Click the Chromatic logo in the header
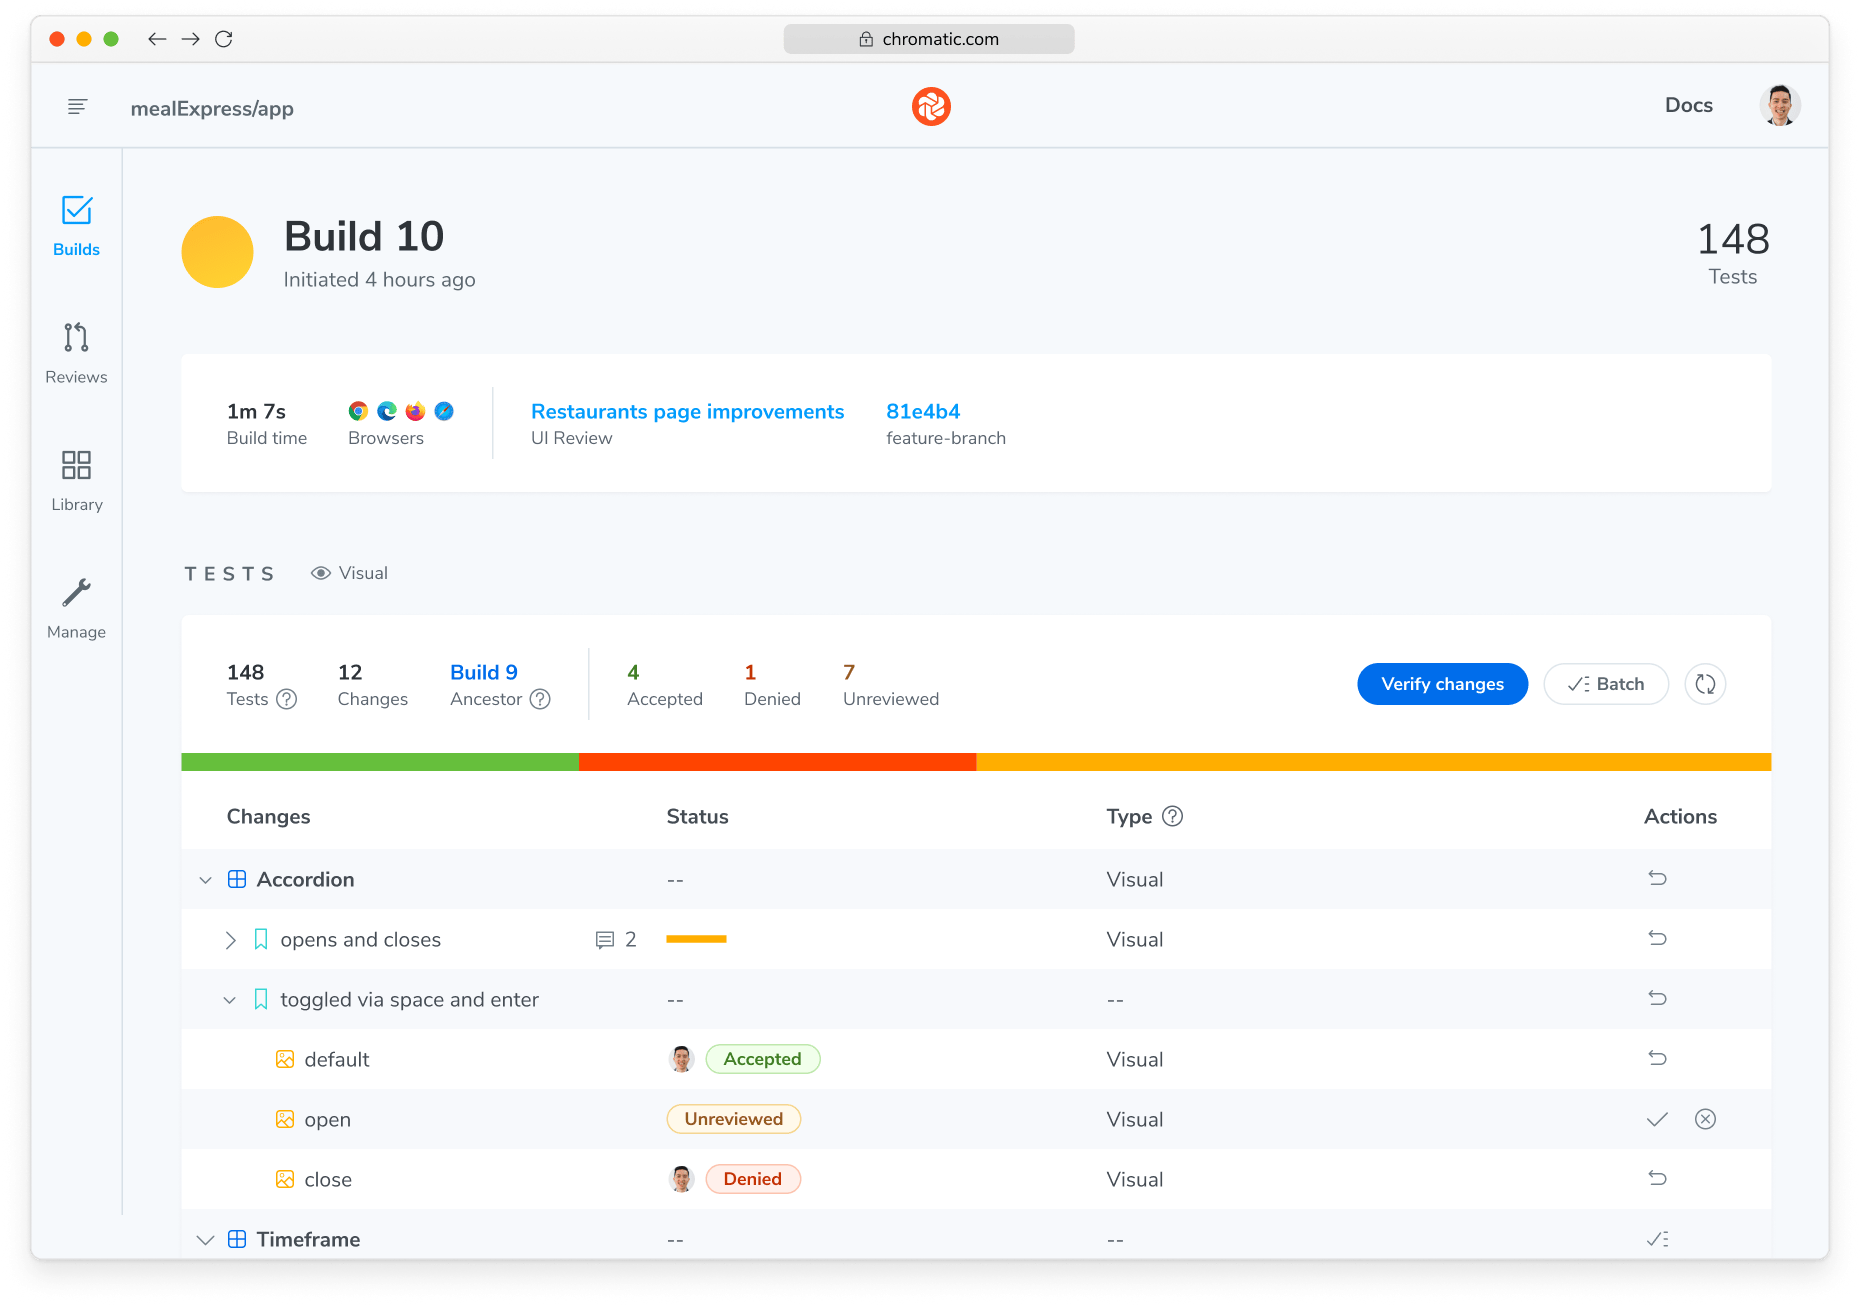This screenshot has width=1860, height=1305. pyautogui.click(x=930, y=106)
